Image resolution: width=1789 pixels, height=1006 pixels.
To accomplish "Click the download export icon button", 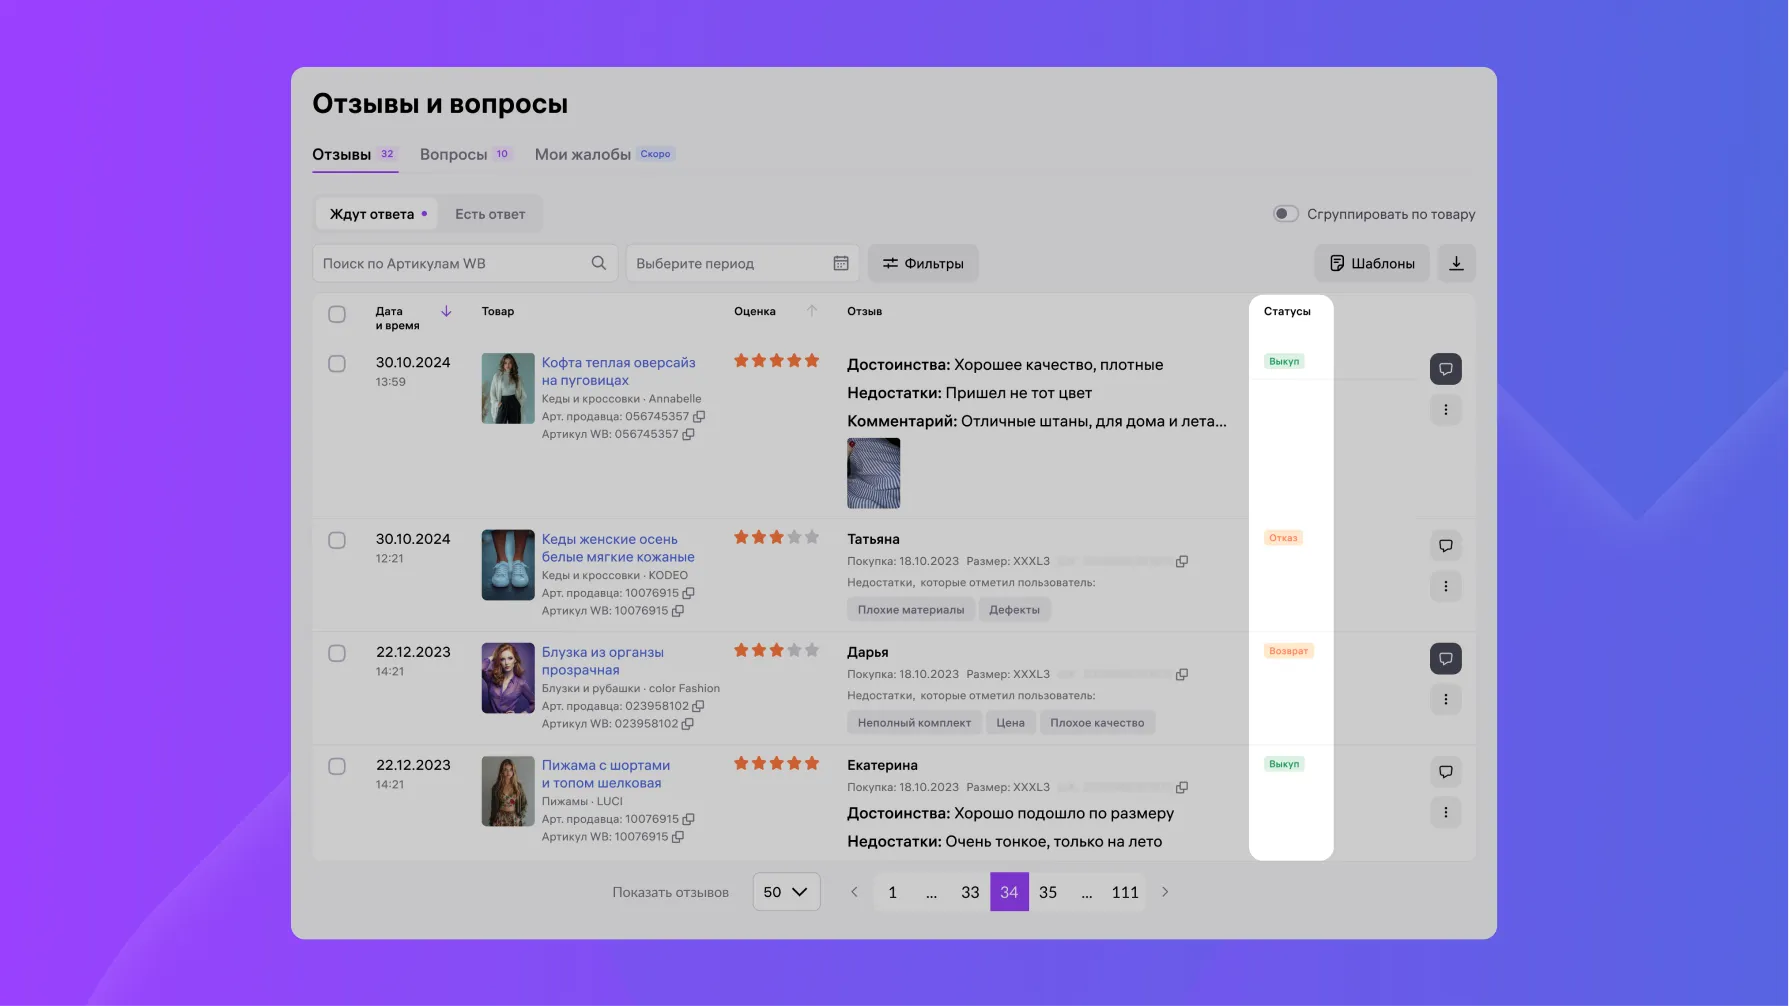I will pos(1456,263).
